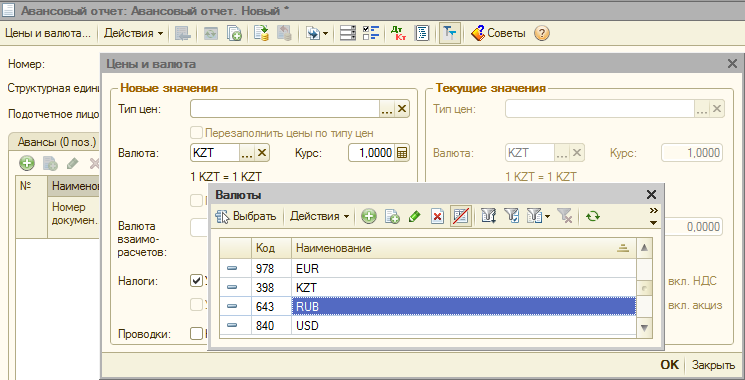The image size is (745, 380).
Task: Open '...' selection next to new Валюта KZT
Action: click(x=247, y=153)
